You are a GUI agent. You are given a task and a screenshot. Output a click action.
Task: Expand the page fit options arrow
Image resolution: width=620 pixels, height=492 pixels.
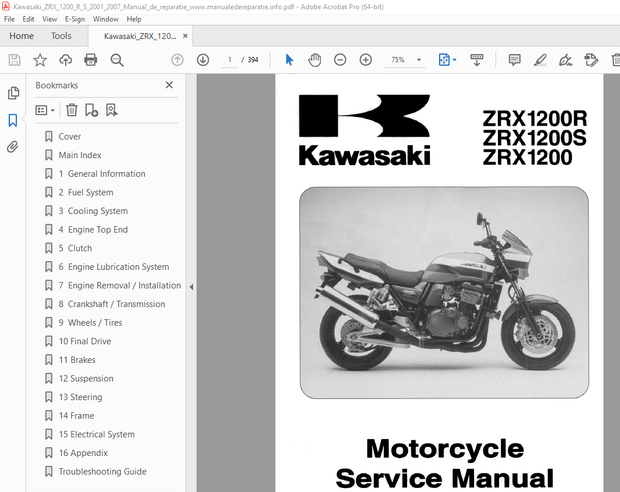(454, 60)
